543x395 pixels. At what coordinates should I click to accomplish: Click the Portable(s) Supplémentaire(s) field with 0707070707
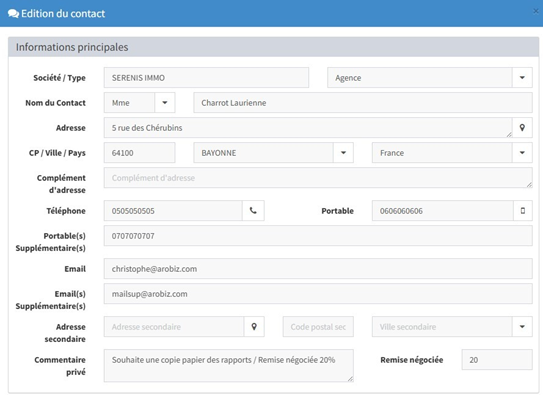click(x=318, y=236)
